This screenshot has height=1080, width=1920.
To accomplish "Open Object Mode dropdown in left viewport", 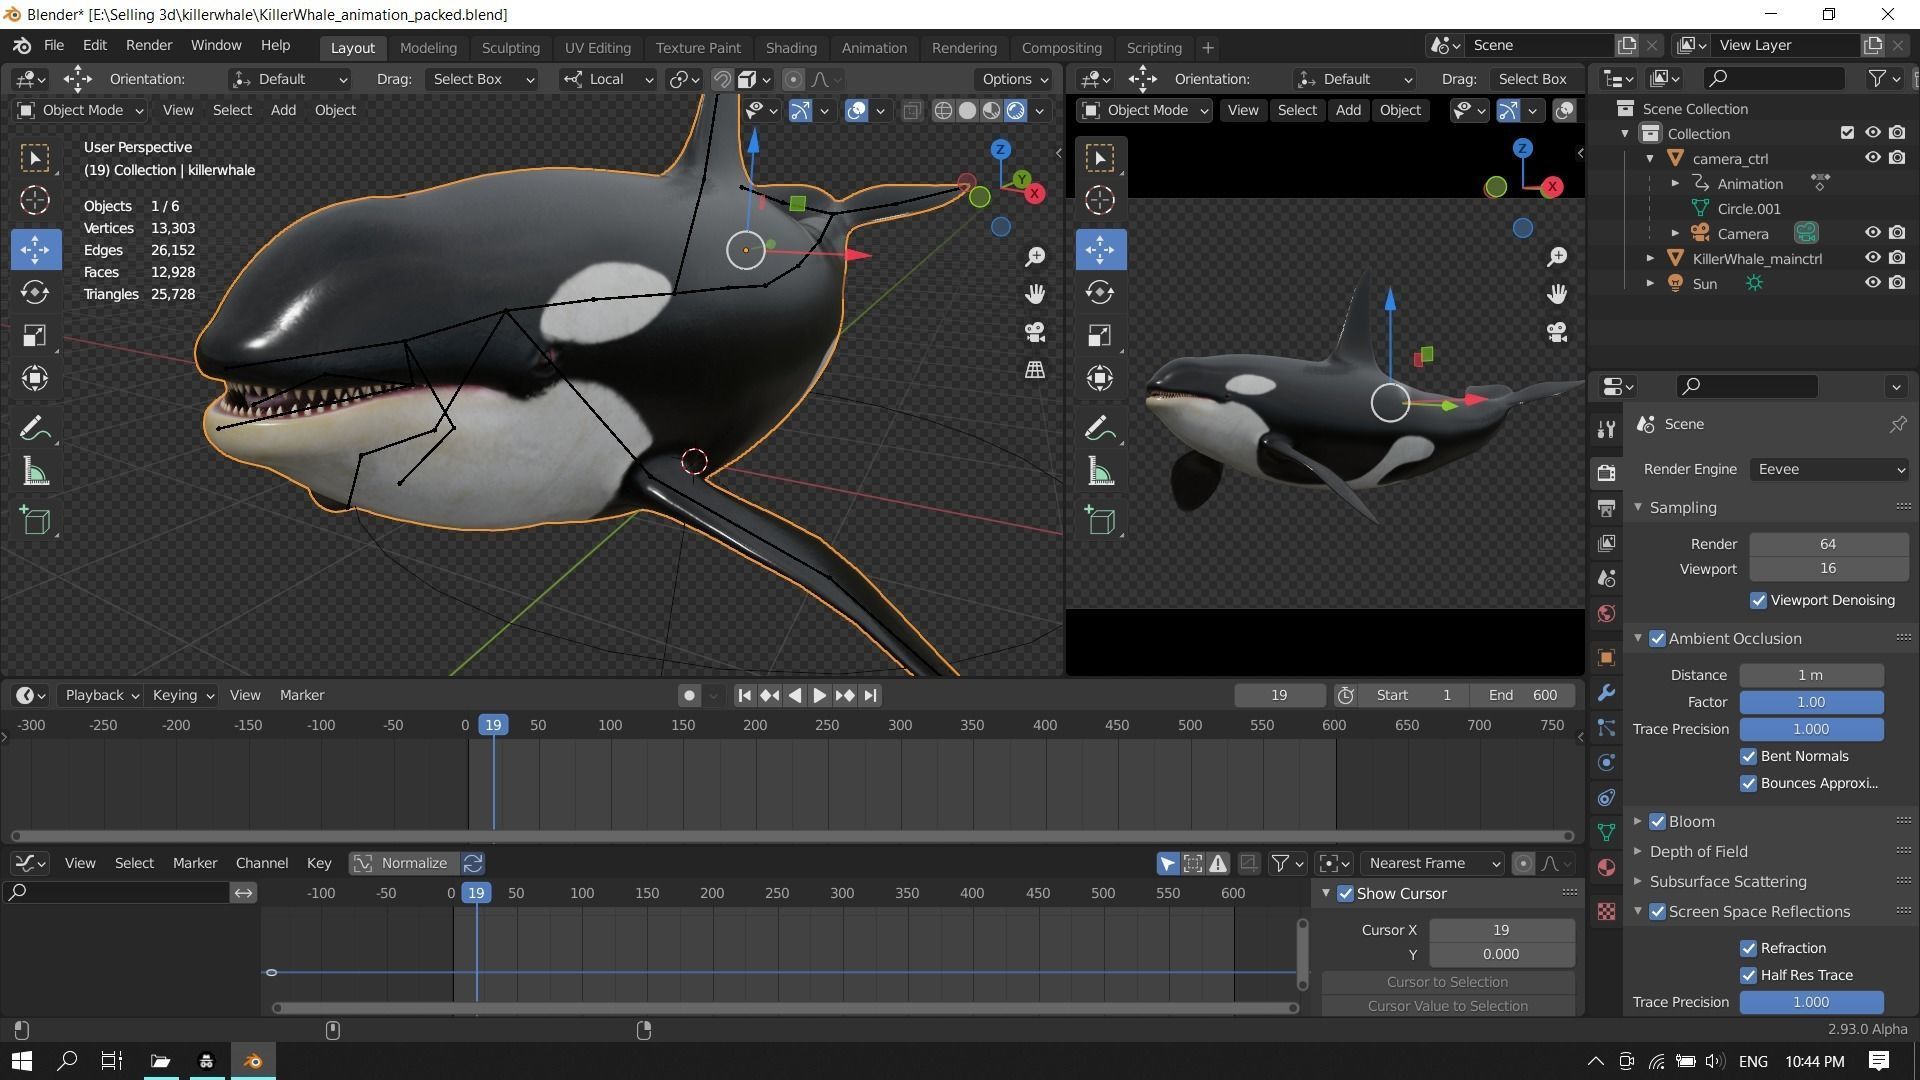I will pyautogui.click(x=81, y=111).
